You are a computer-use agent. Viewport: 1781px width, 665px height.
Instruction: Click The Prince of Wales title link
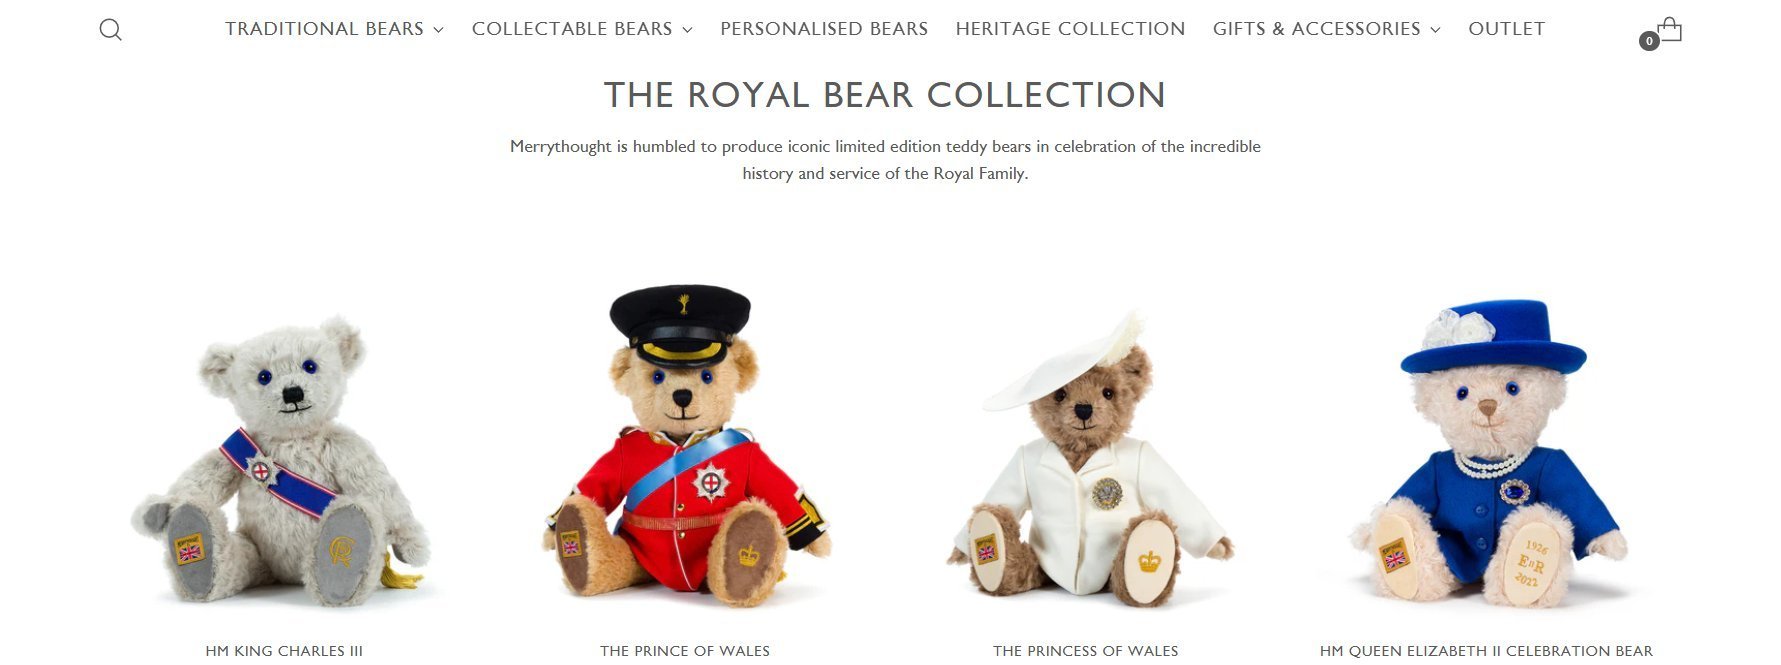point(685,651)
